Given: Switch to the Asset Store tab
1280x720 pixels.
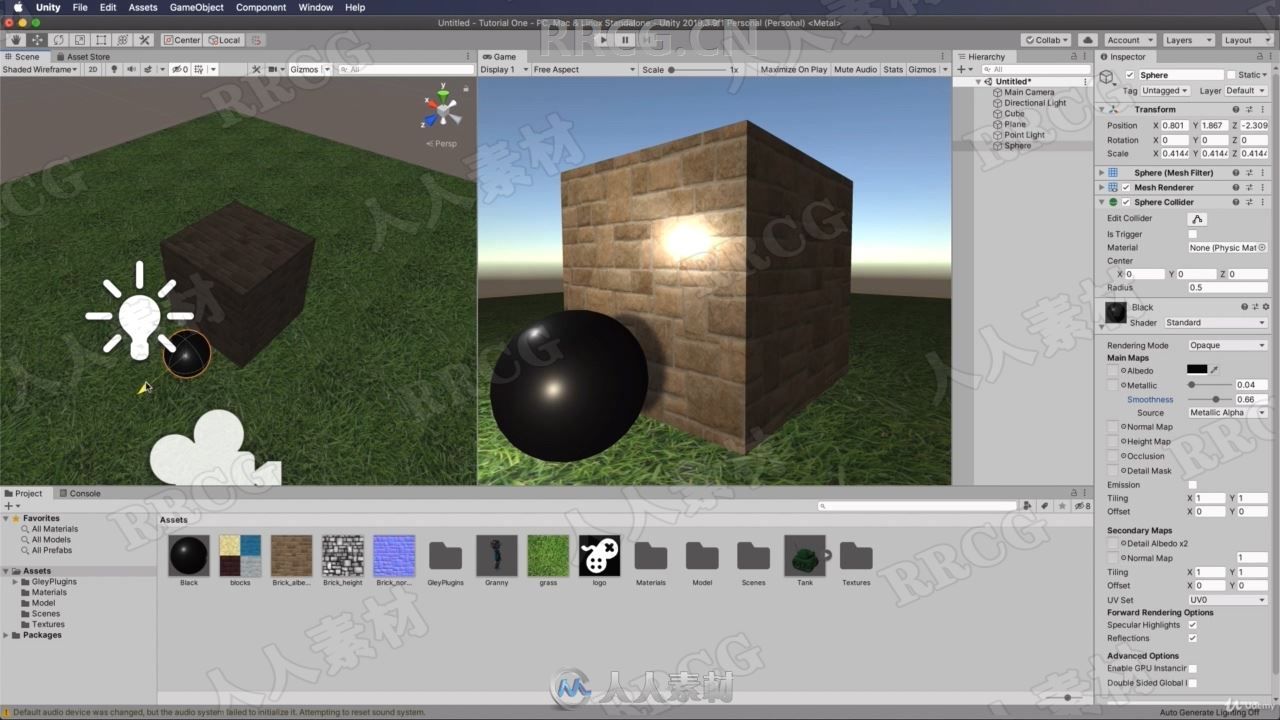Looking at the screenshot, I should [83, 57].
